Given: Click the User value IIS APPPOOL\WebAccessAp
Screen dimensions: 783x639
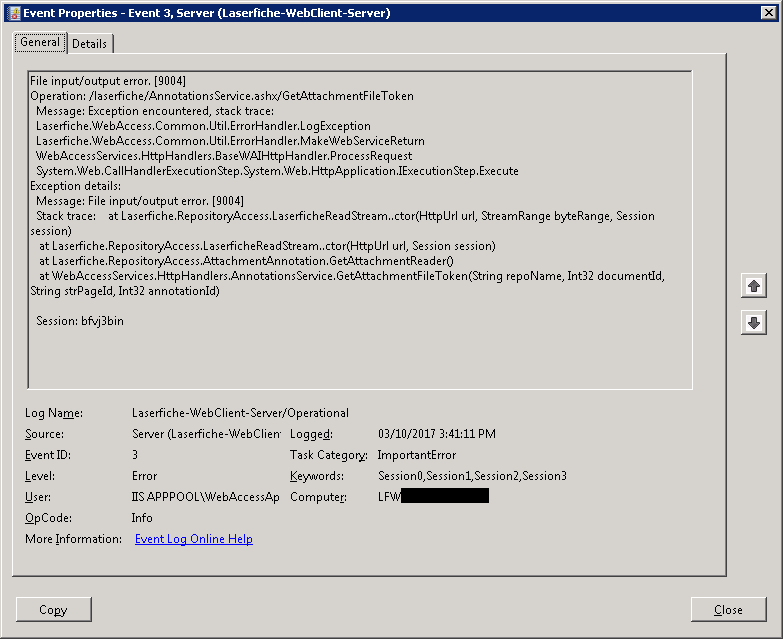Looking at the screenshot, I should (205, 497).
